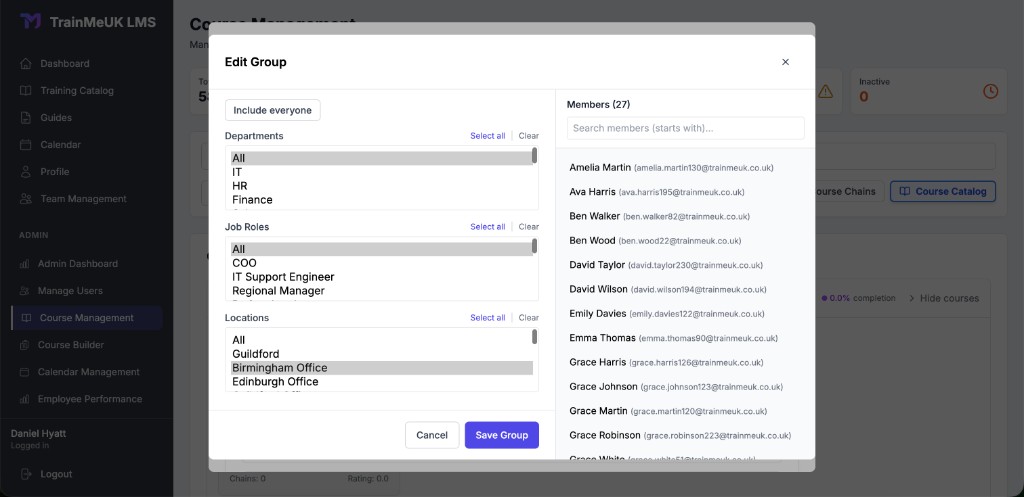Select Edinburgh Office location

[x=381, y=381]
